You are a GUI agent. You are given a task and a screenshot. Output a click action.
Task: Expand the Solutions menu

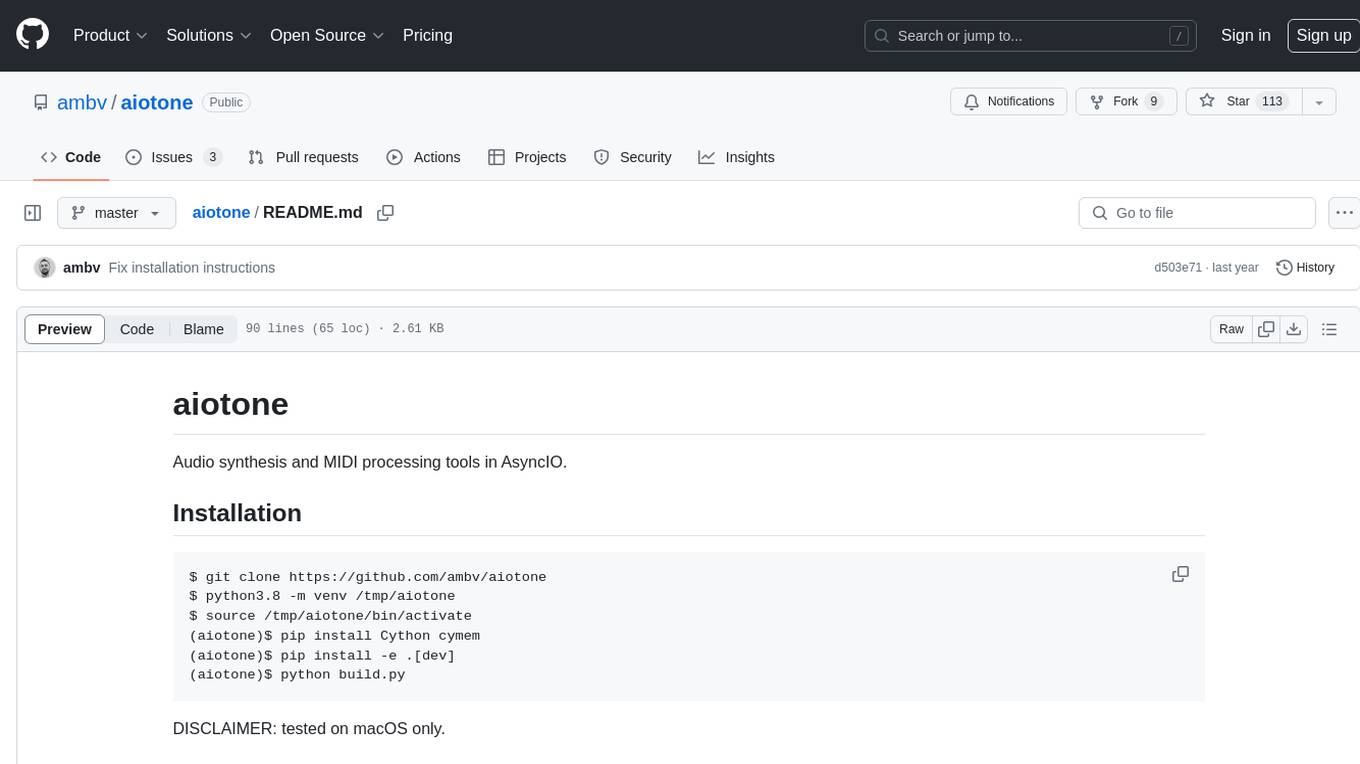[208, 35]
